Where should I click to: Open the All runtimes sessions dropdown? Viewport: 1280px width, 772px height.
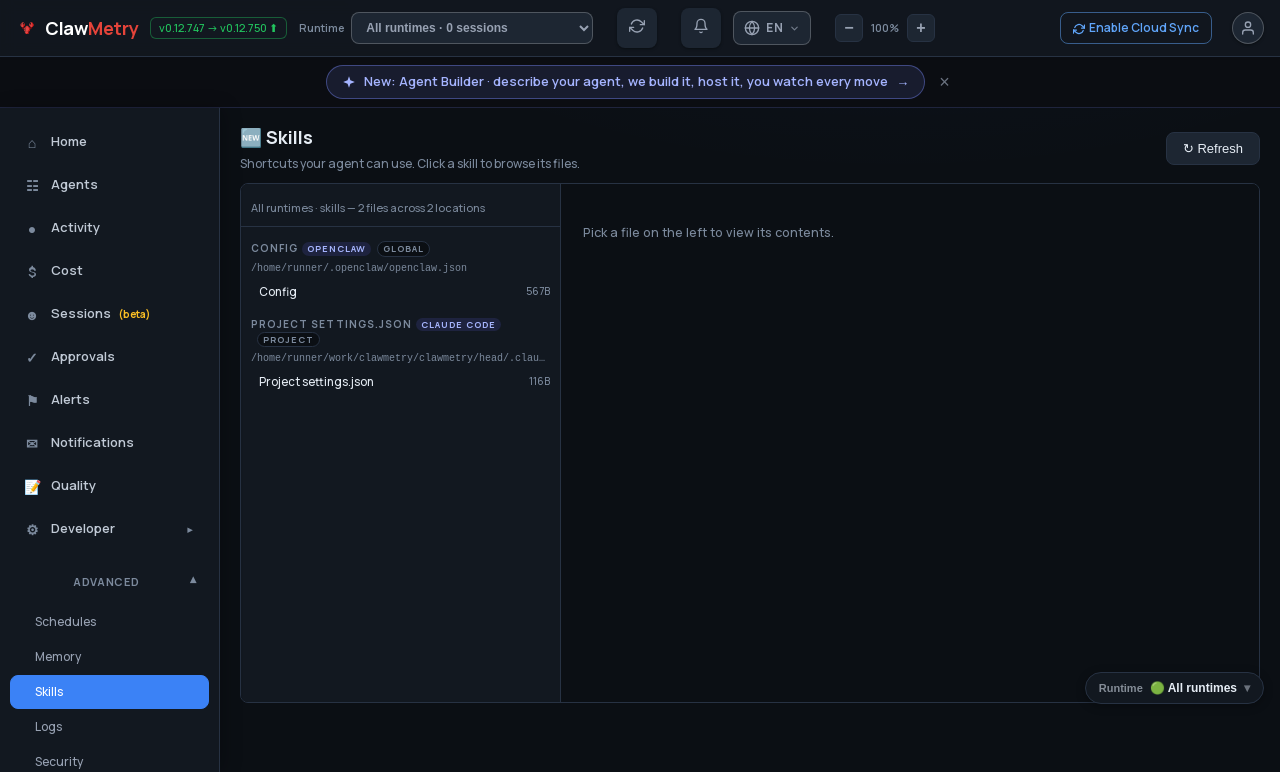tap(472, 28)
